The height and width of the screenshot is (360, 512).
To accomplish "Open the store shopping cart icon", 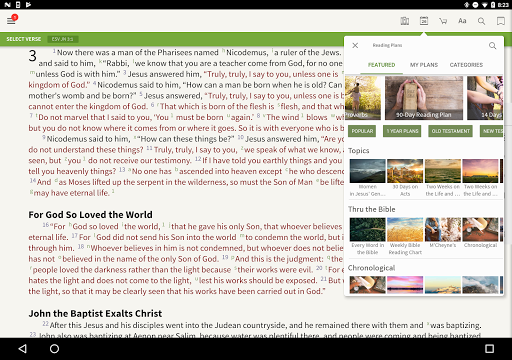I will (x=443, y=21).
